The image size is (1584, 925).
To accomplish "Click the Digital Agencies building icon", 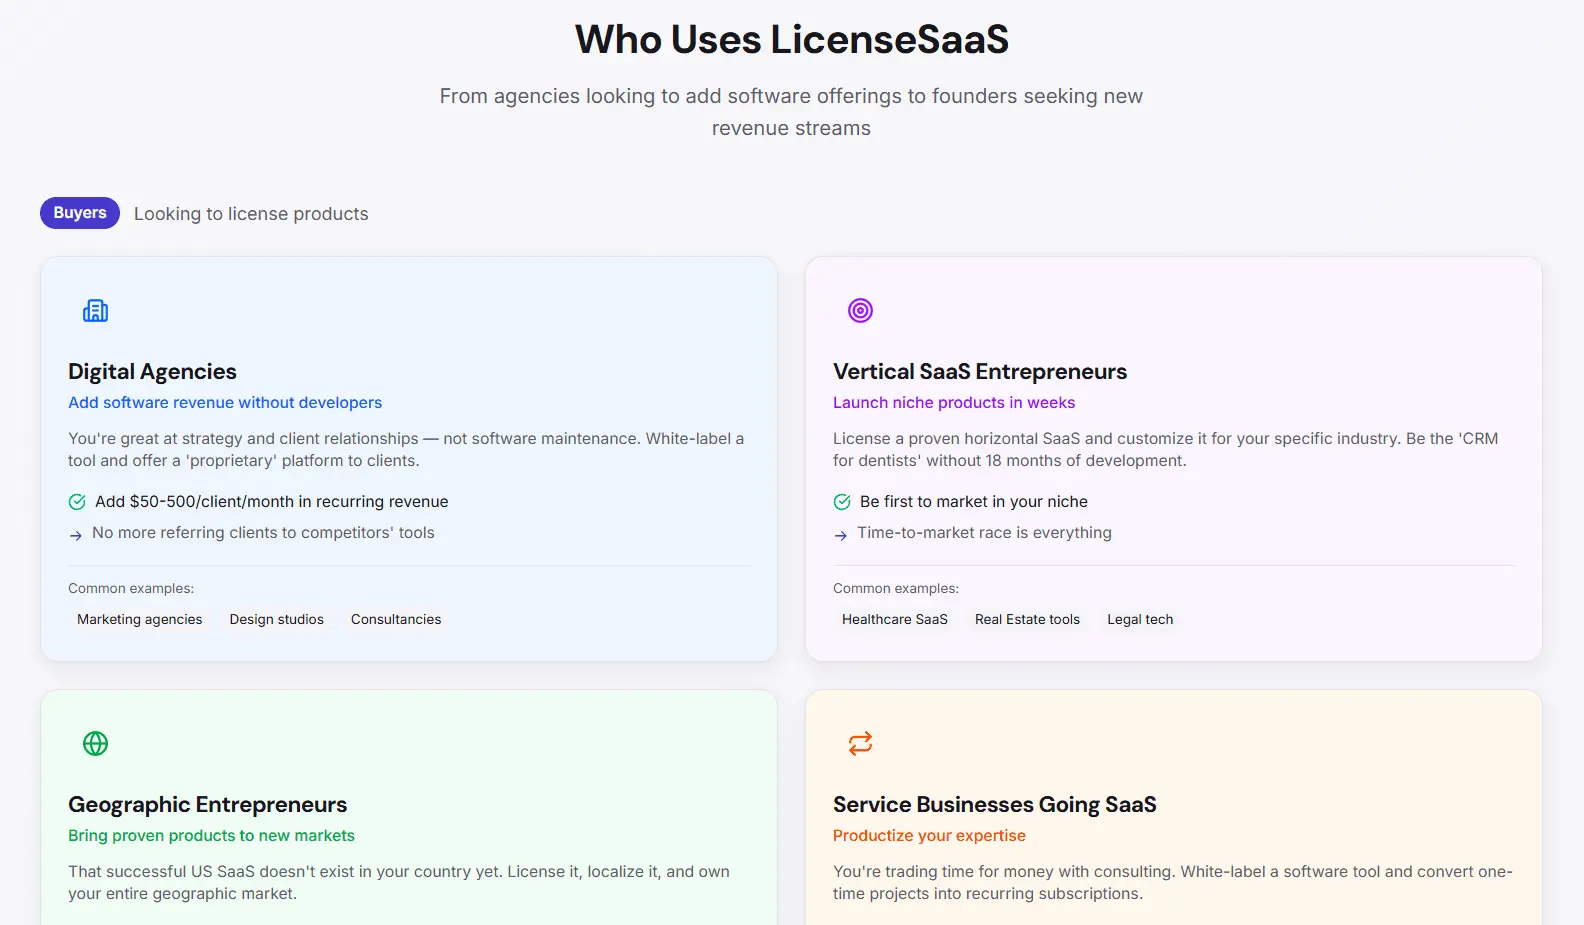I will [95, 311].
